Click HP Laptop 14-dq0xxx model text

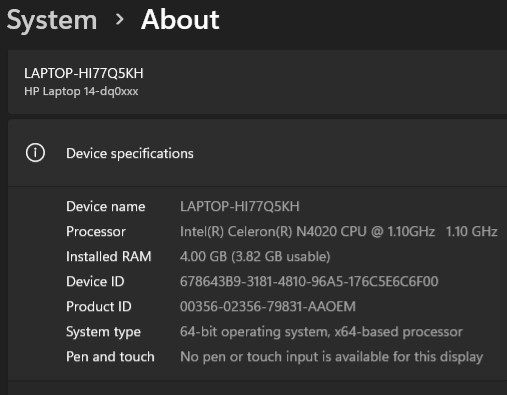81,91
